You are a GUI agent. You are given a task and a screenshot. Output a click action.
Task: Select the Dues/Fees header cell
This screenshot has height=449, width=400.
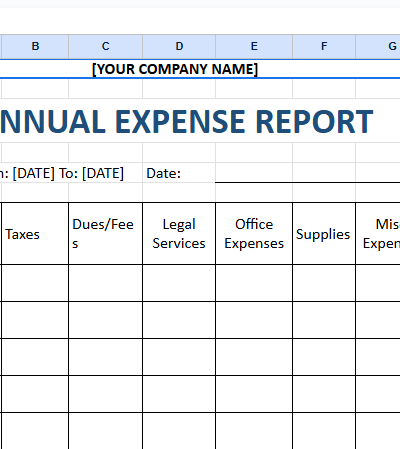pyautogui.click(x=106, y=234)
